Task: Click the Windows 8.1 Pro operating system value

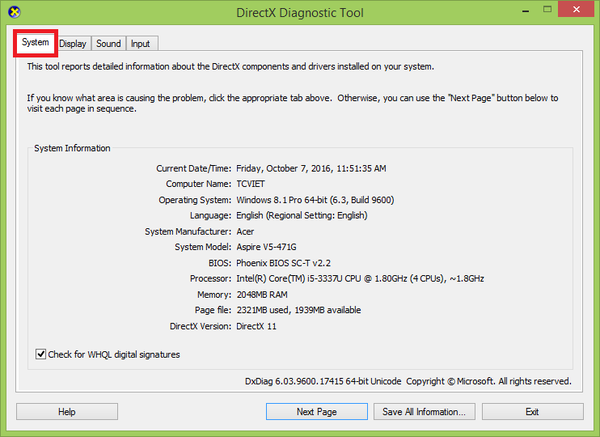Action: click(315, 200)
